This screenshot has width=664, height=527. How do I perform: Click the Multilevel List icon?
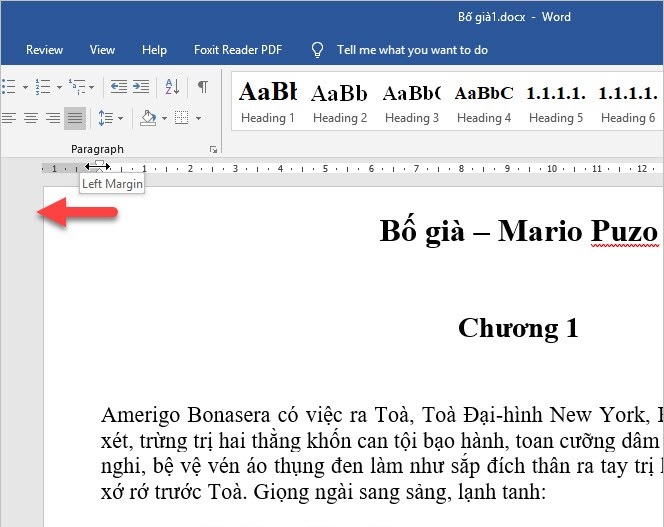pos(77,87)
